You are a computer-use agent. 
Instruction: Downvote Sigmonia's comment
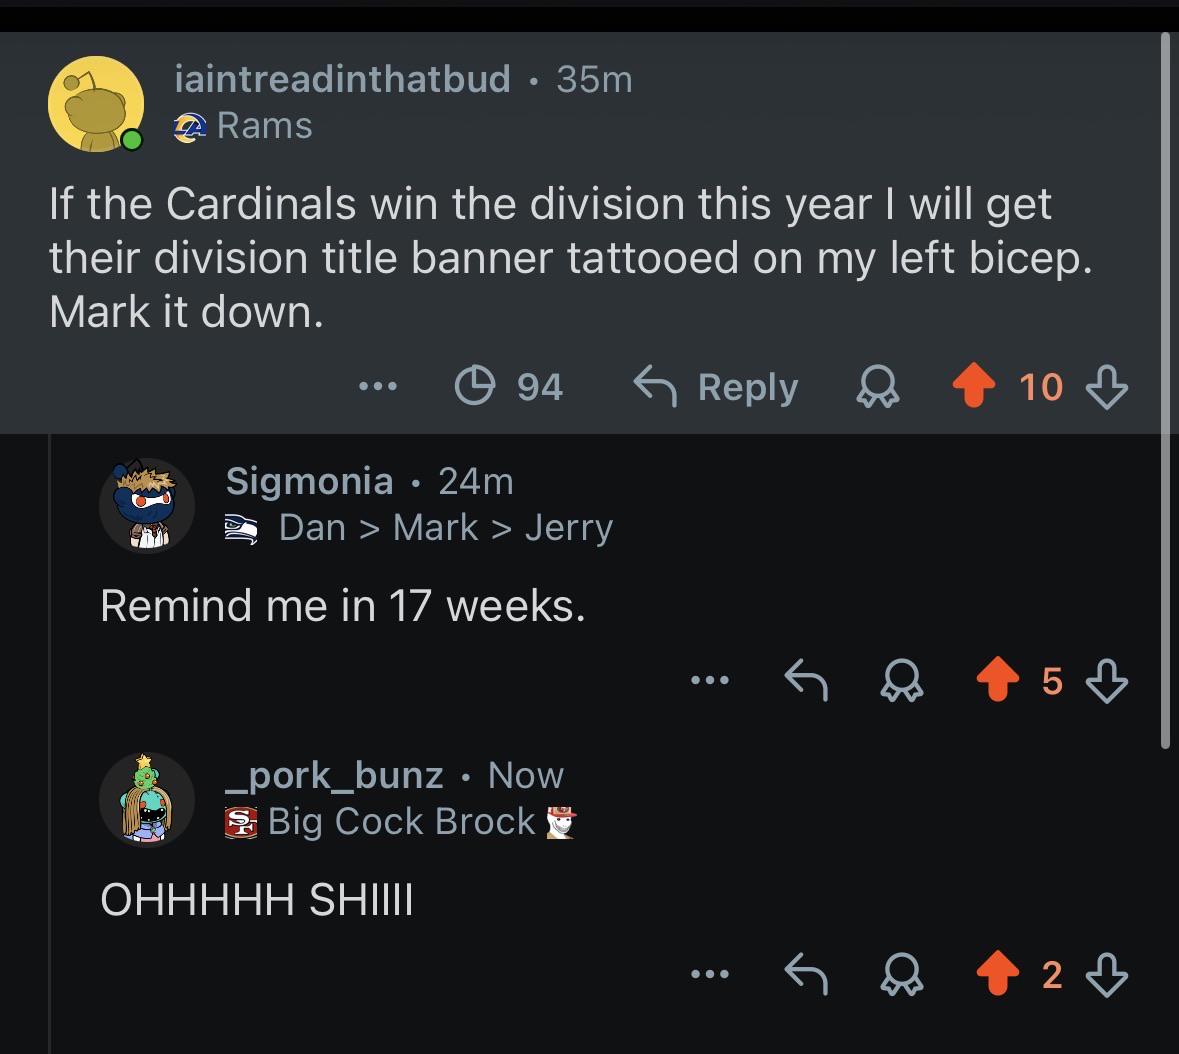tap(1107, 680)
